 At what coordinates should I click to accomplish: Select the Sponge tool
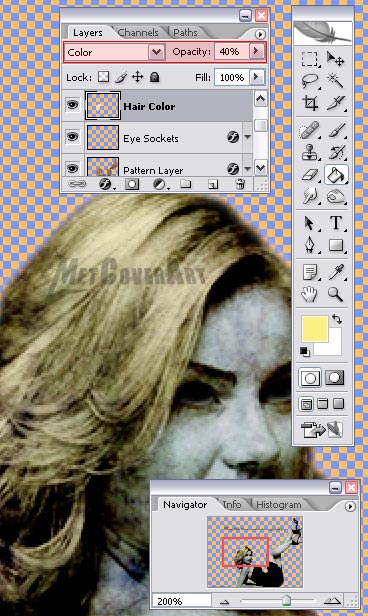click(335, 196)
